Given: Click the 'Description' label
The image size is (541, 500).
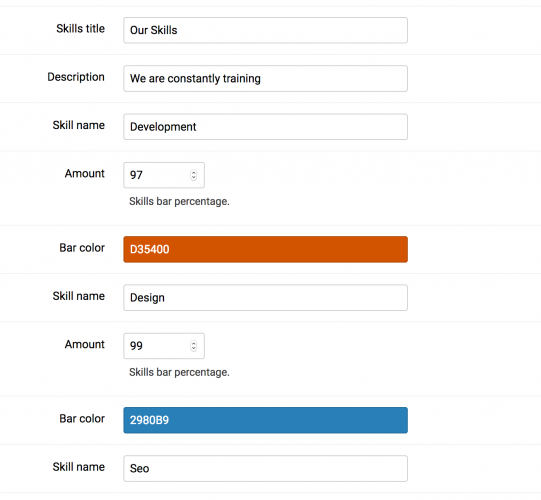Looking at the screenshot, I should [76, 77].
